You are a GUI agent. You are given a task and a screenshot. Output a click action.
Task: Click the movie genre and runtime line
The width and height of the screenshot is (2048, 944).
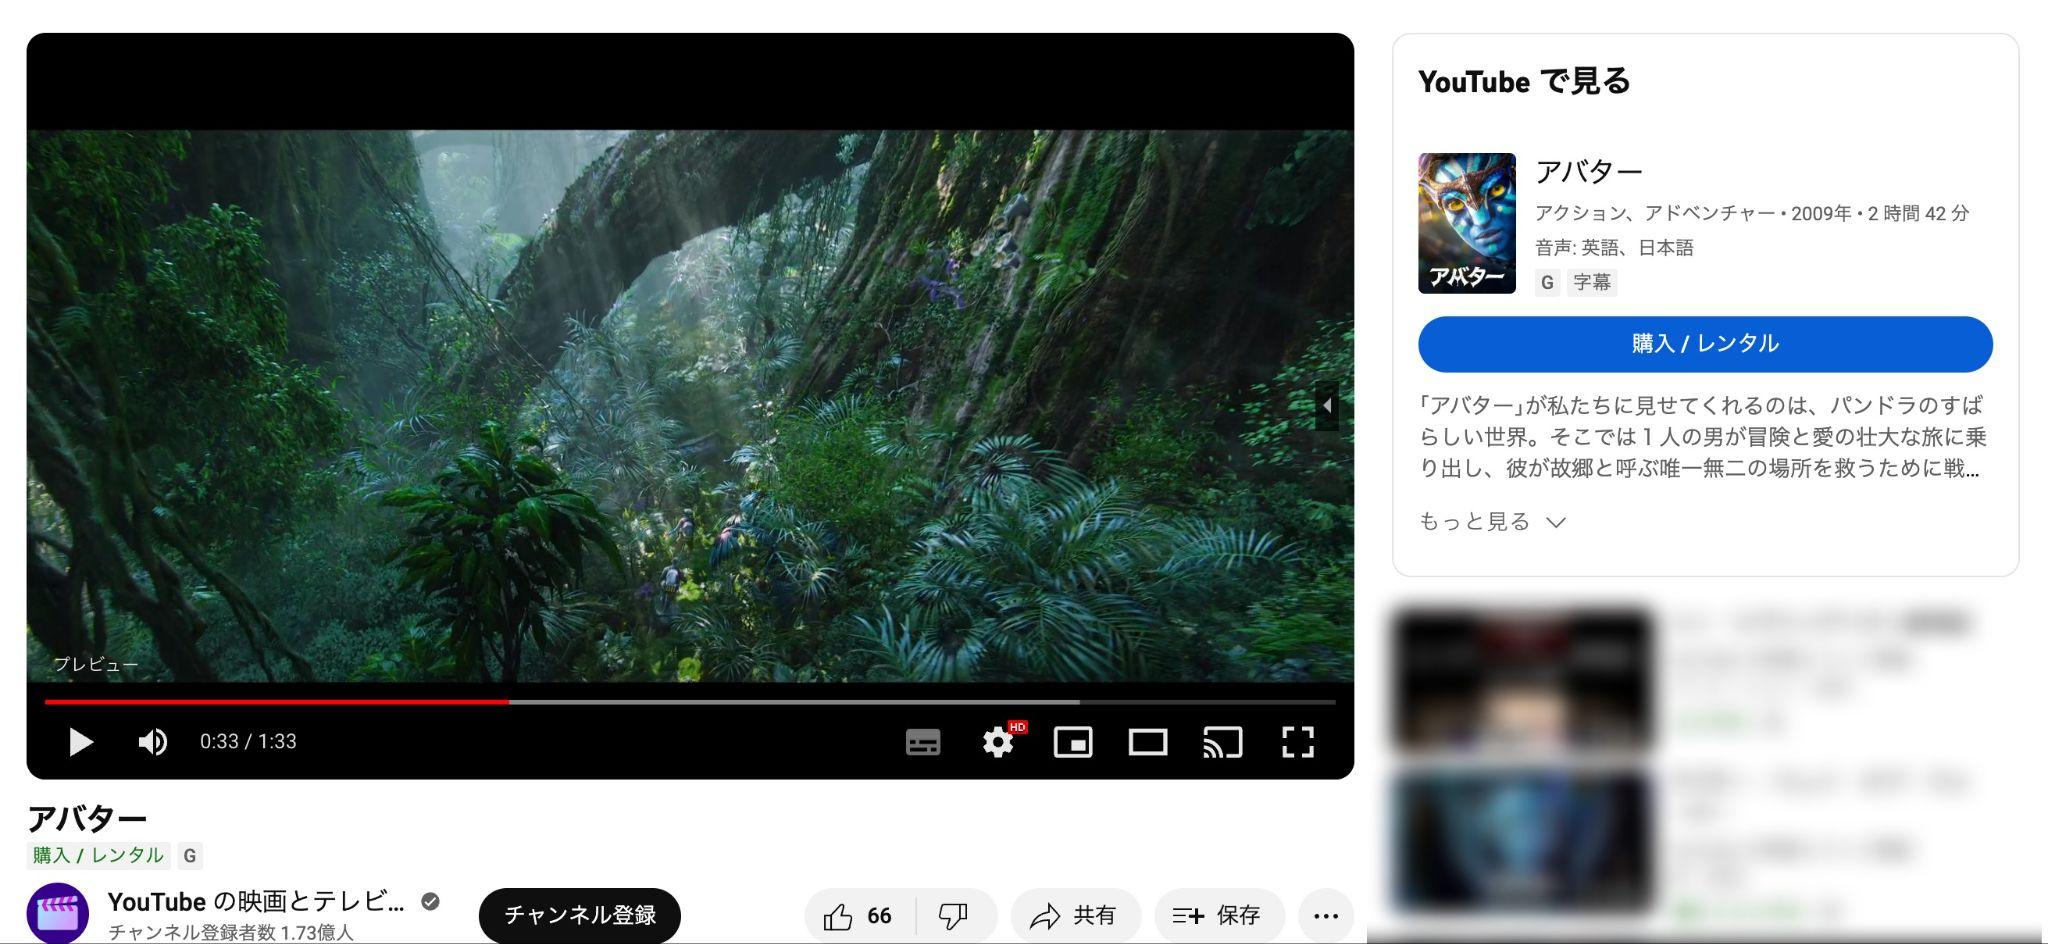[x=1752, y=213]
